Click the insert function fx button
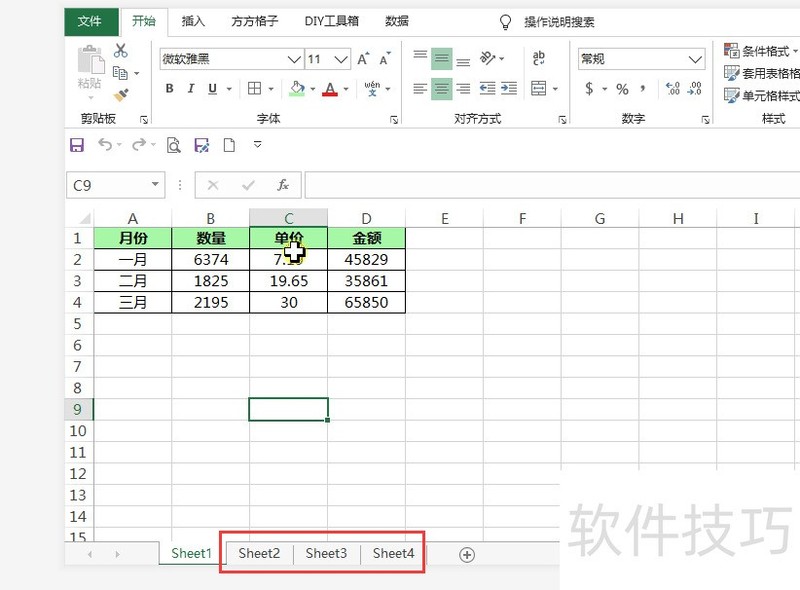Viewport: 800px width, 590px height. (x=283, y=185)
